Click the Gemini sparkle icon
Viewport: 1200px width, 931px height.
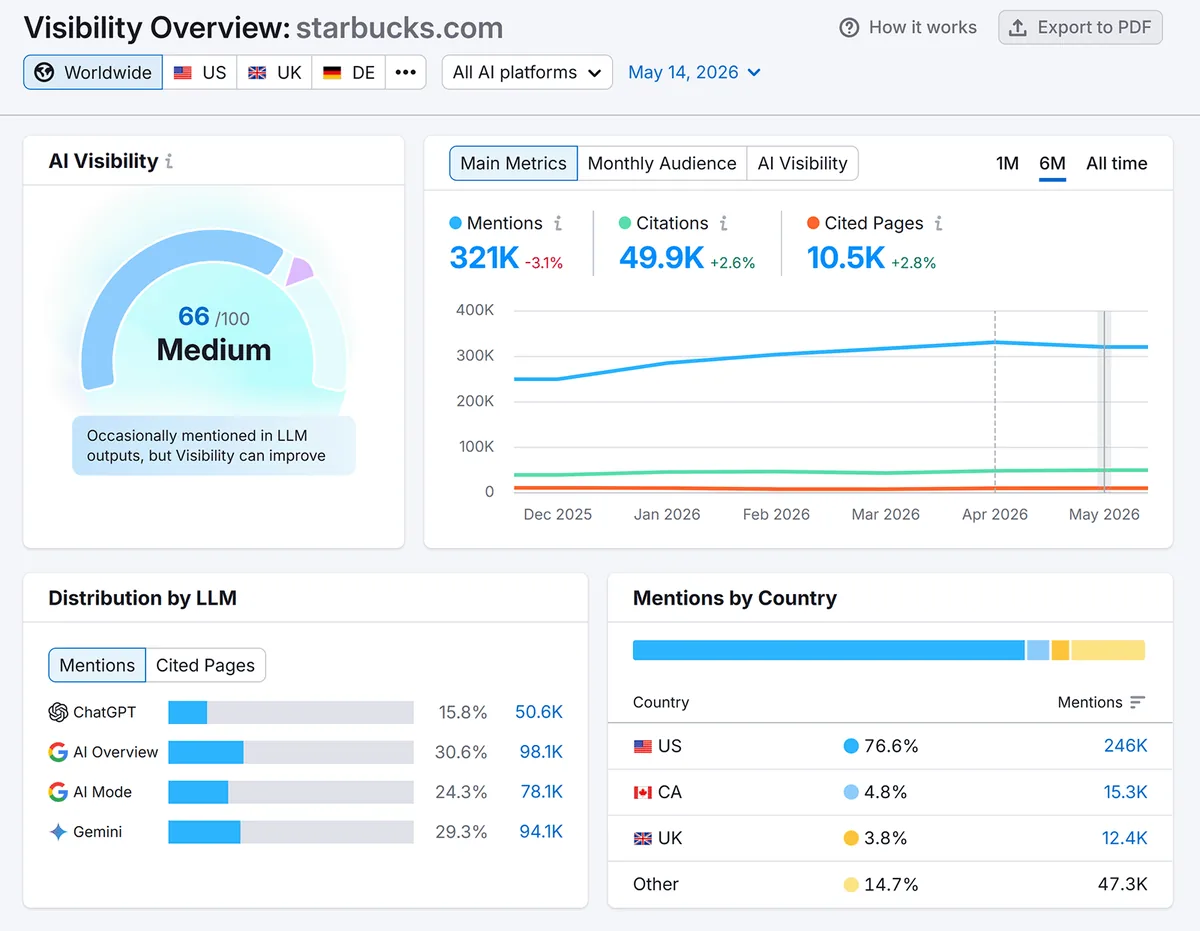pyautogui.click(x=58, y=832)
